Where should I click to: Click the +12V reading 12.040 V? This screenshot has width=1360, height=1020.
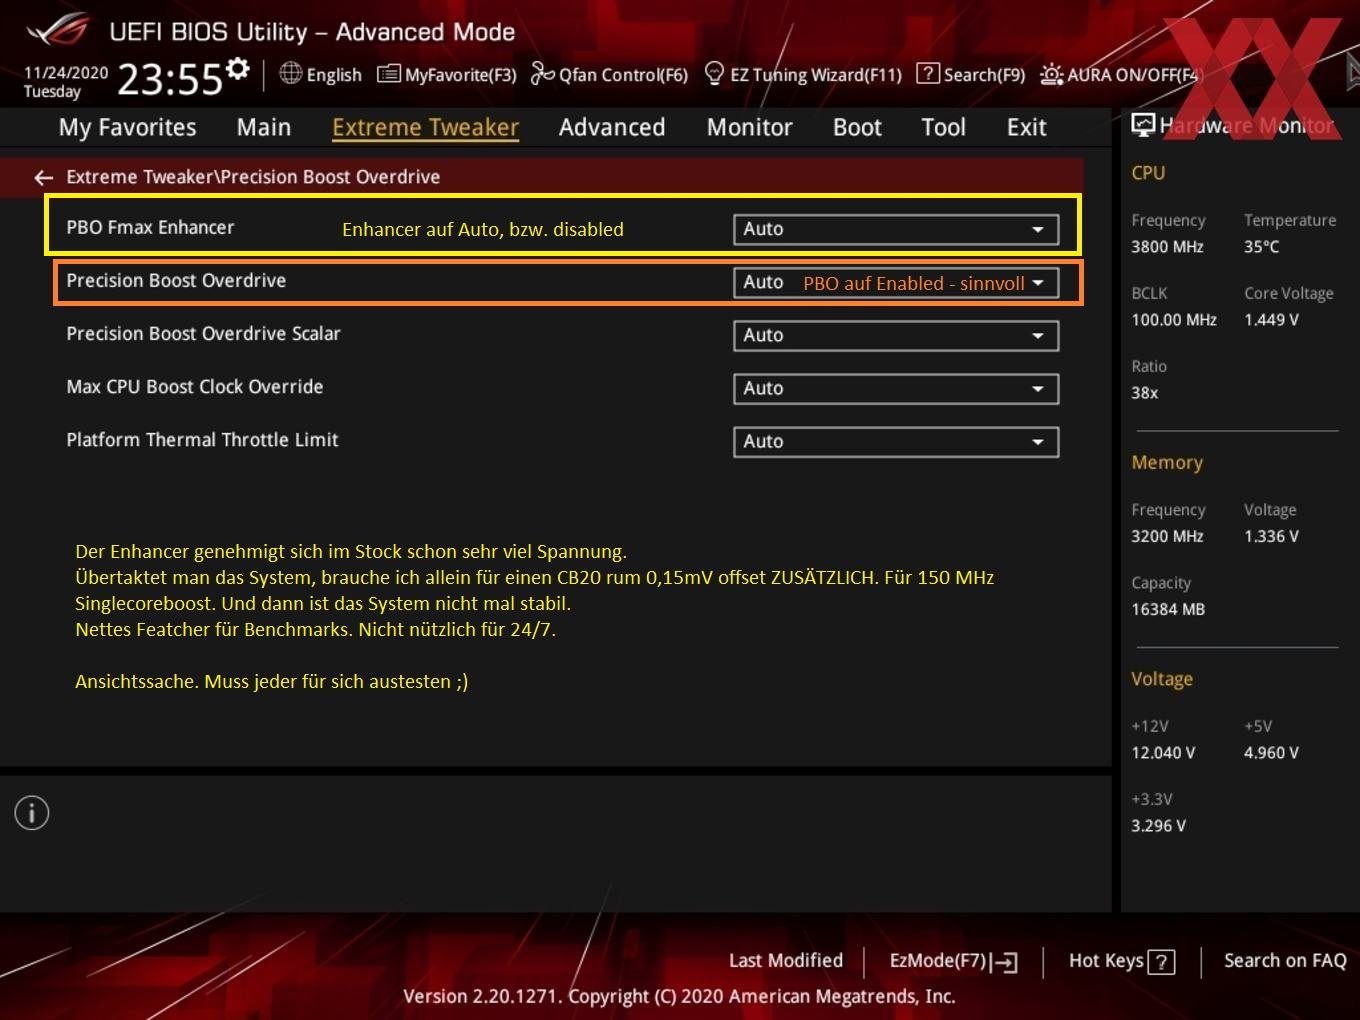click(1163, 752)
